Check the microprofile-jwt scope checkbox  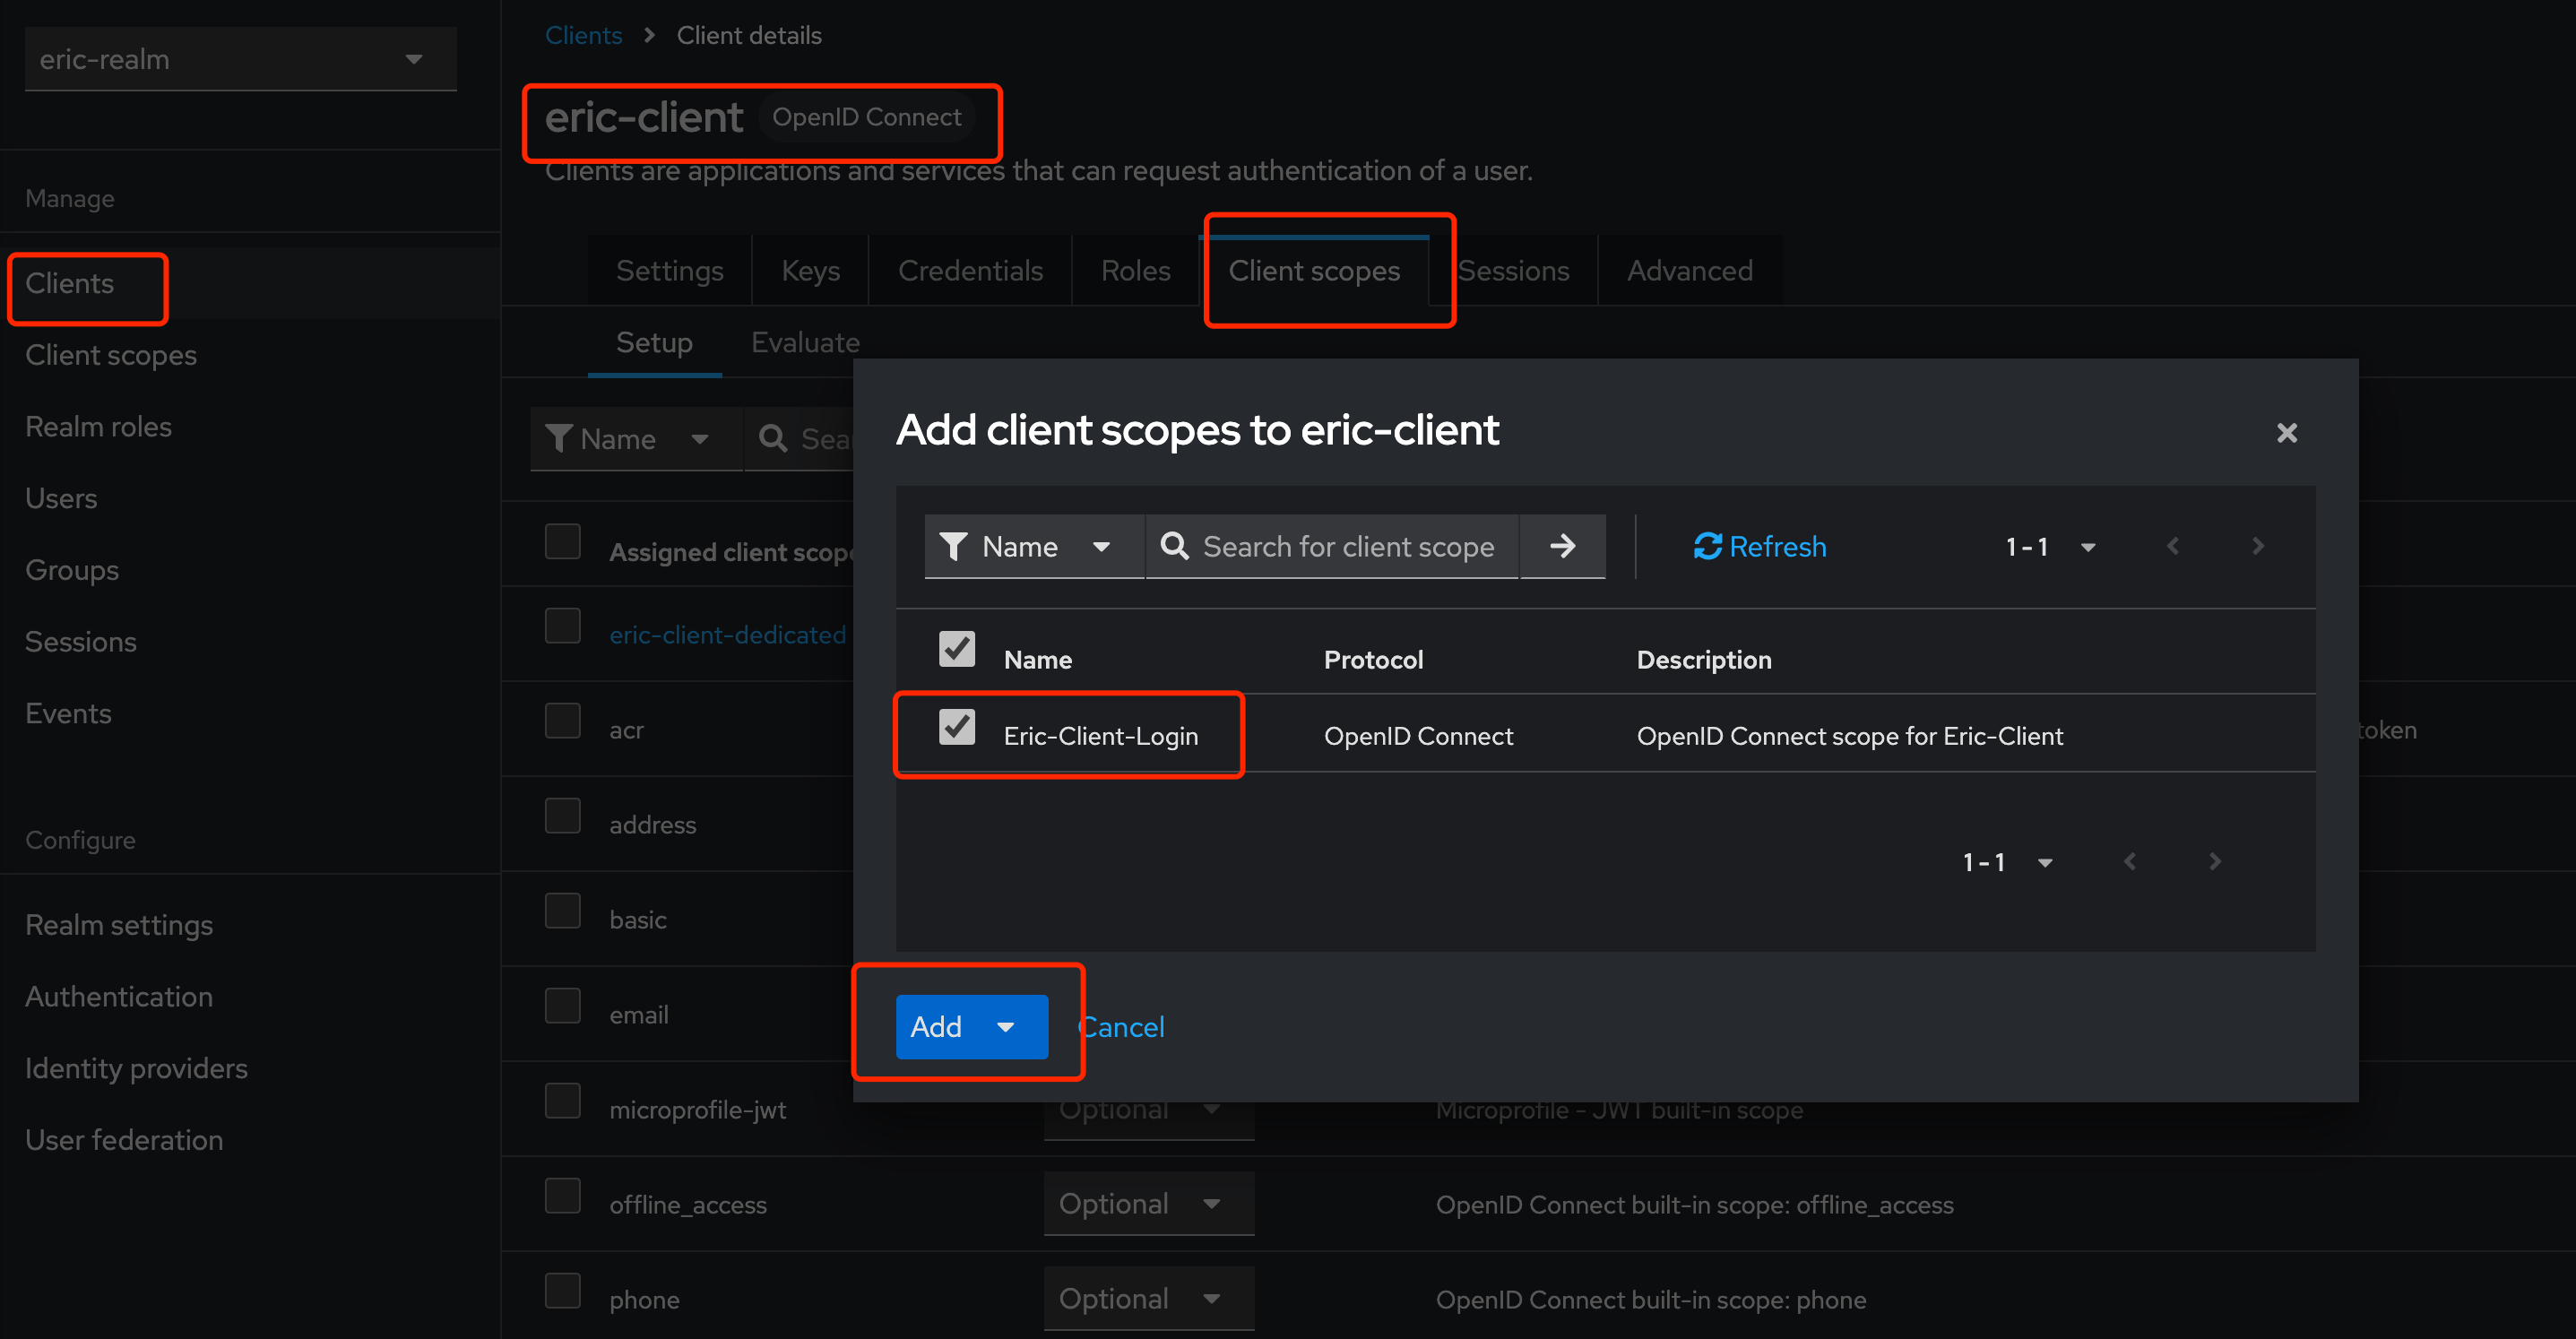[562, 1101]
